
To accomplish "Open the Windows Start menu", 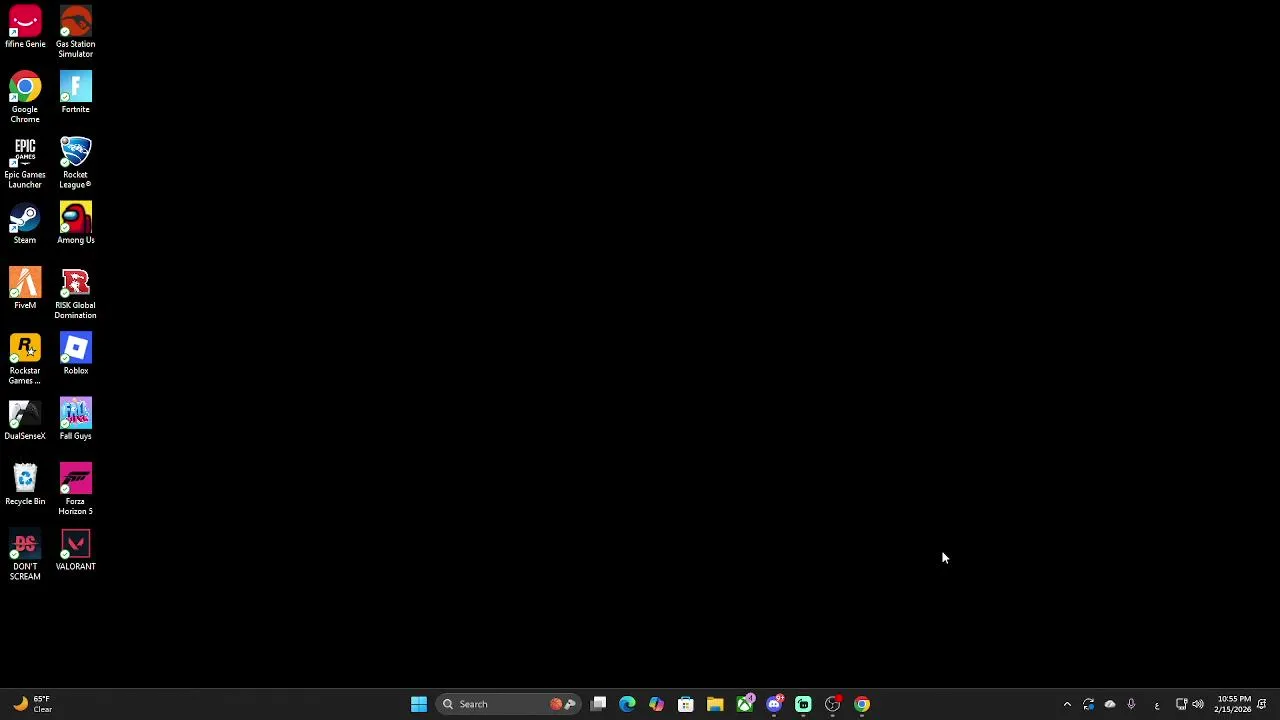I will 419,704.
